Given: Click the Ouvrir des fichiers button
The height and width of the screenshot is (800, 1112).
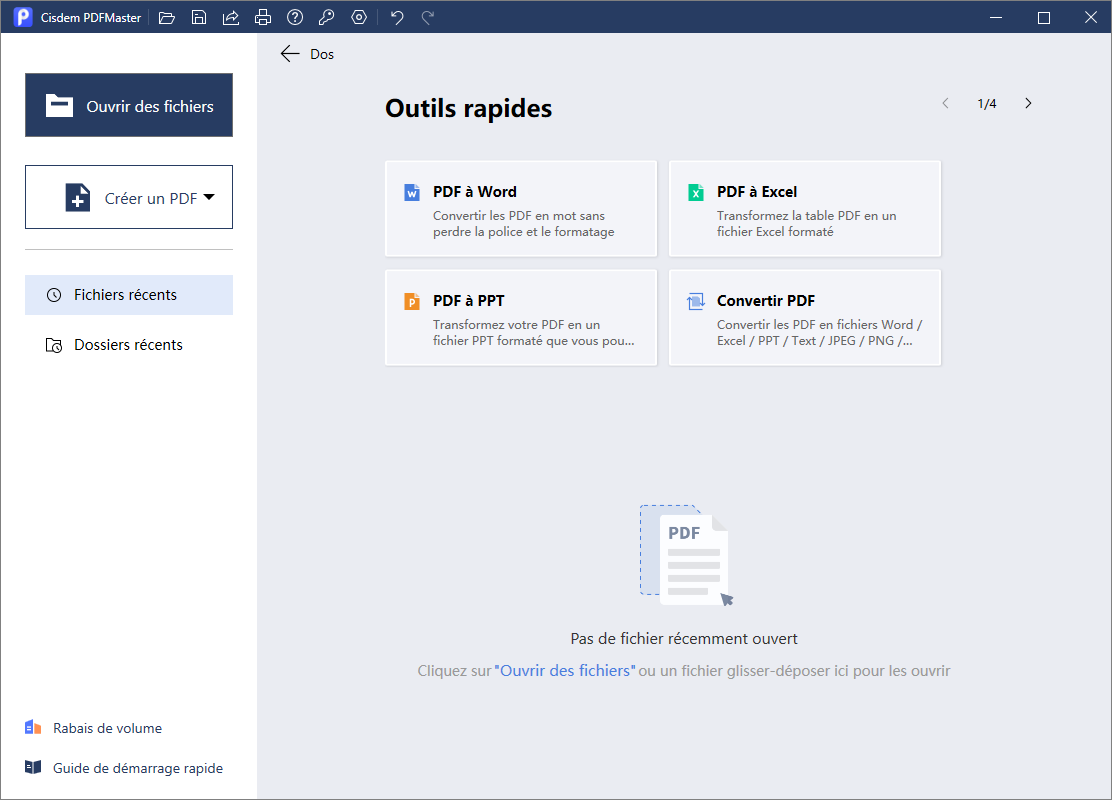Looking at the screenshot, I should point(129,105).
